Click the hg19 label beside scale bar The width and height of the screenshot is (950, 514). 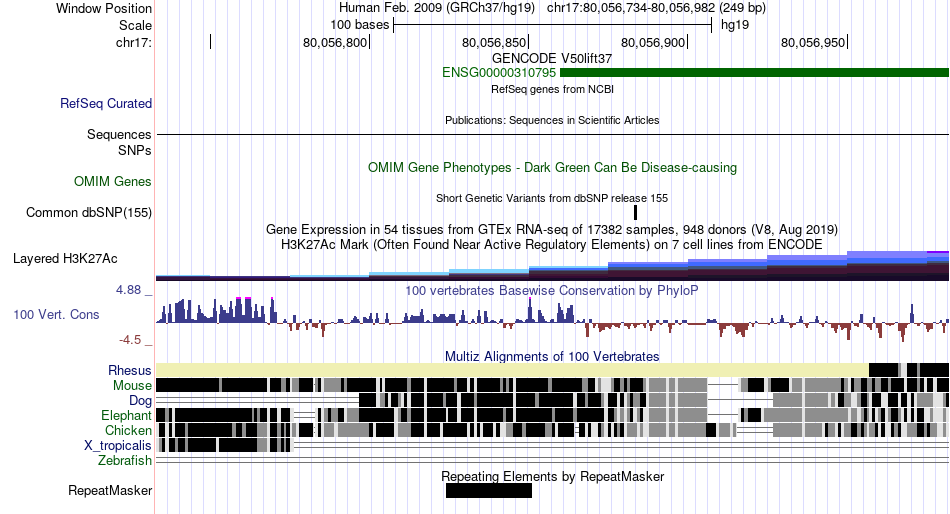point(735,25)
